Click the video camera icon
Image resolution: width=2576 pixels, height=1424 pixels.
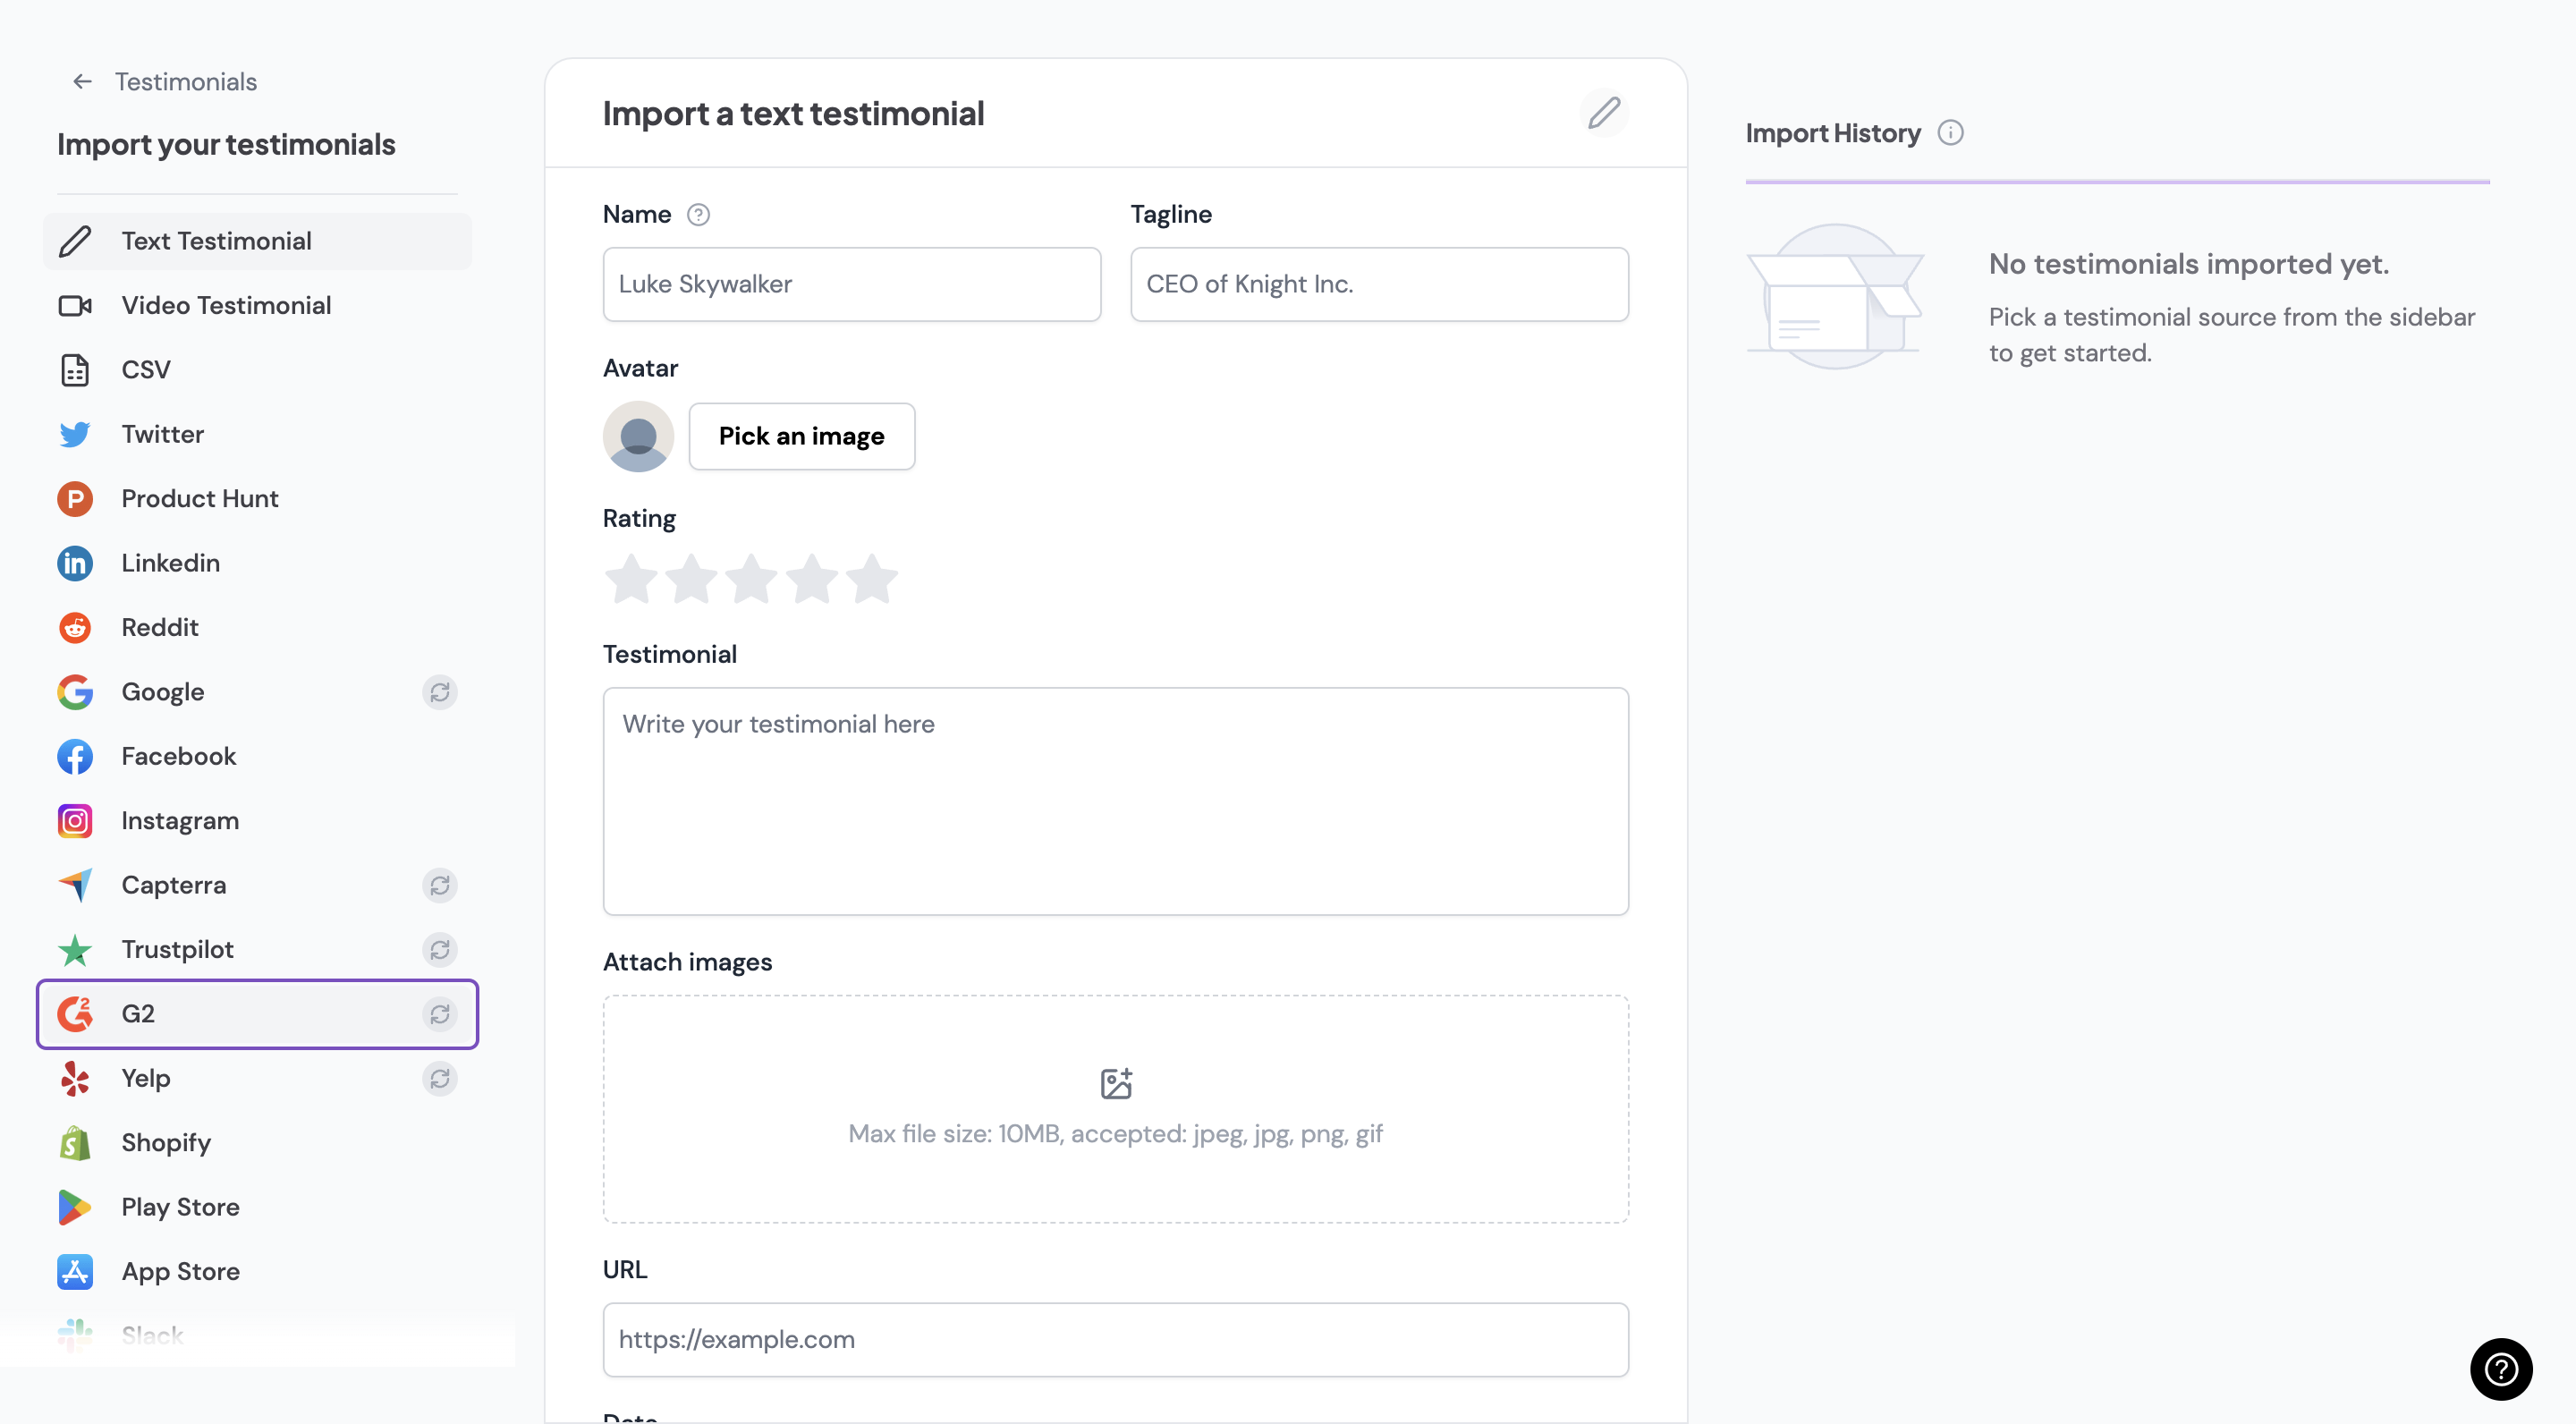pos(75,305)
